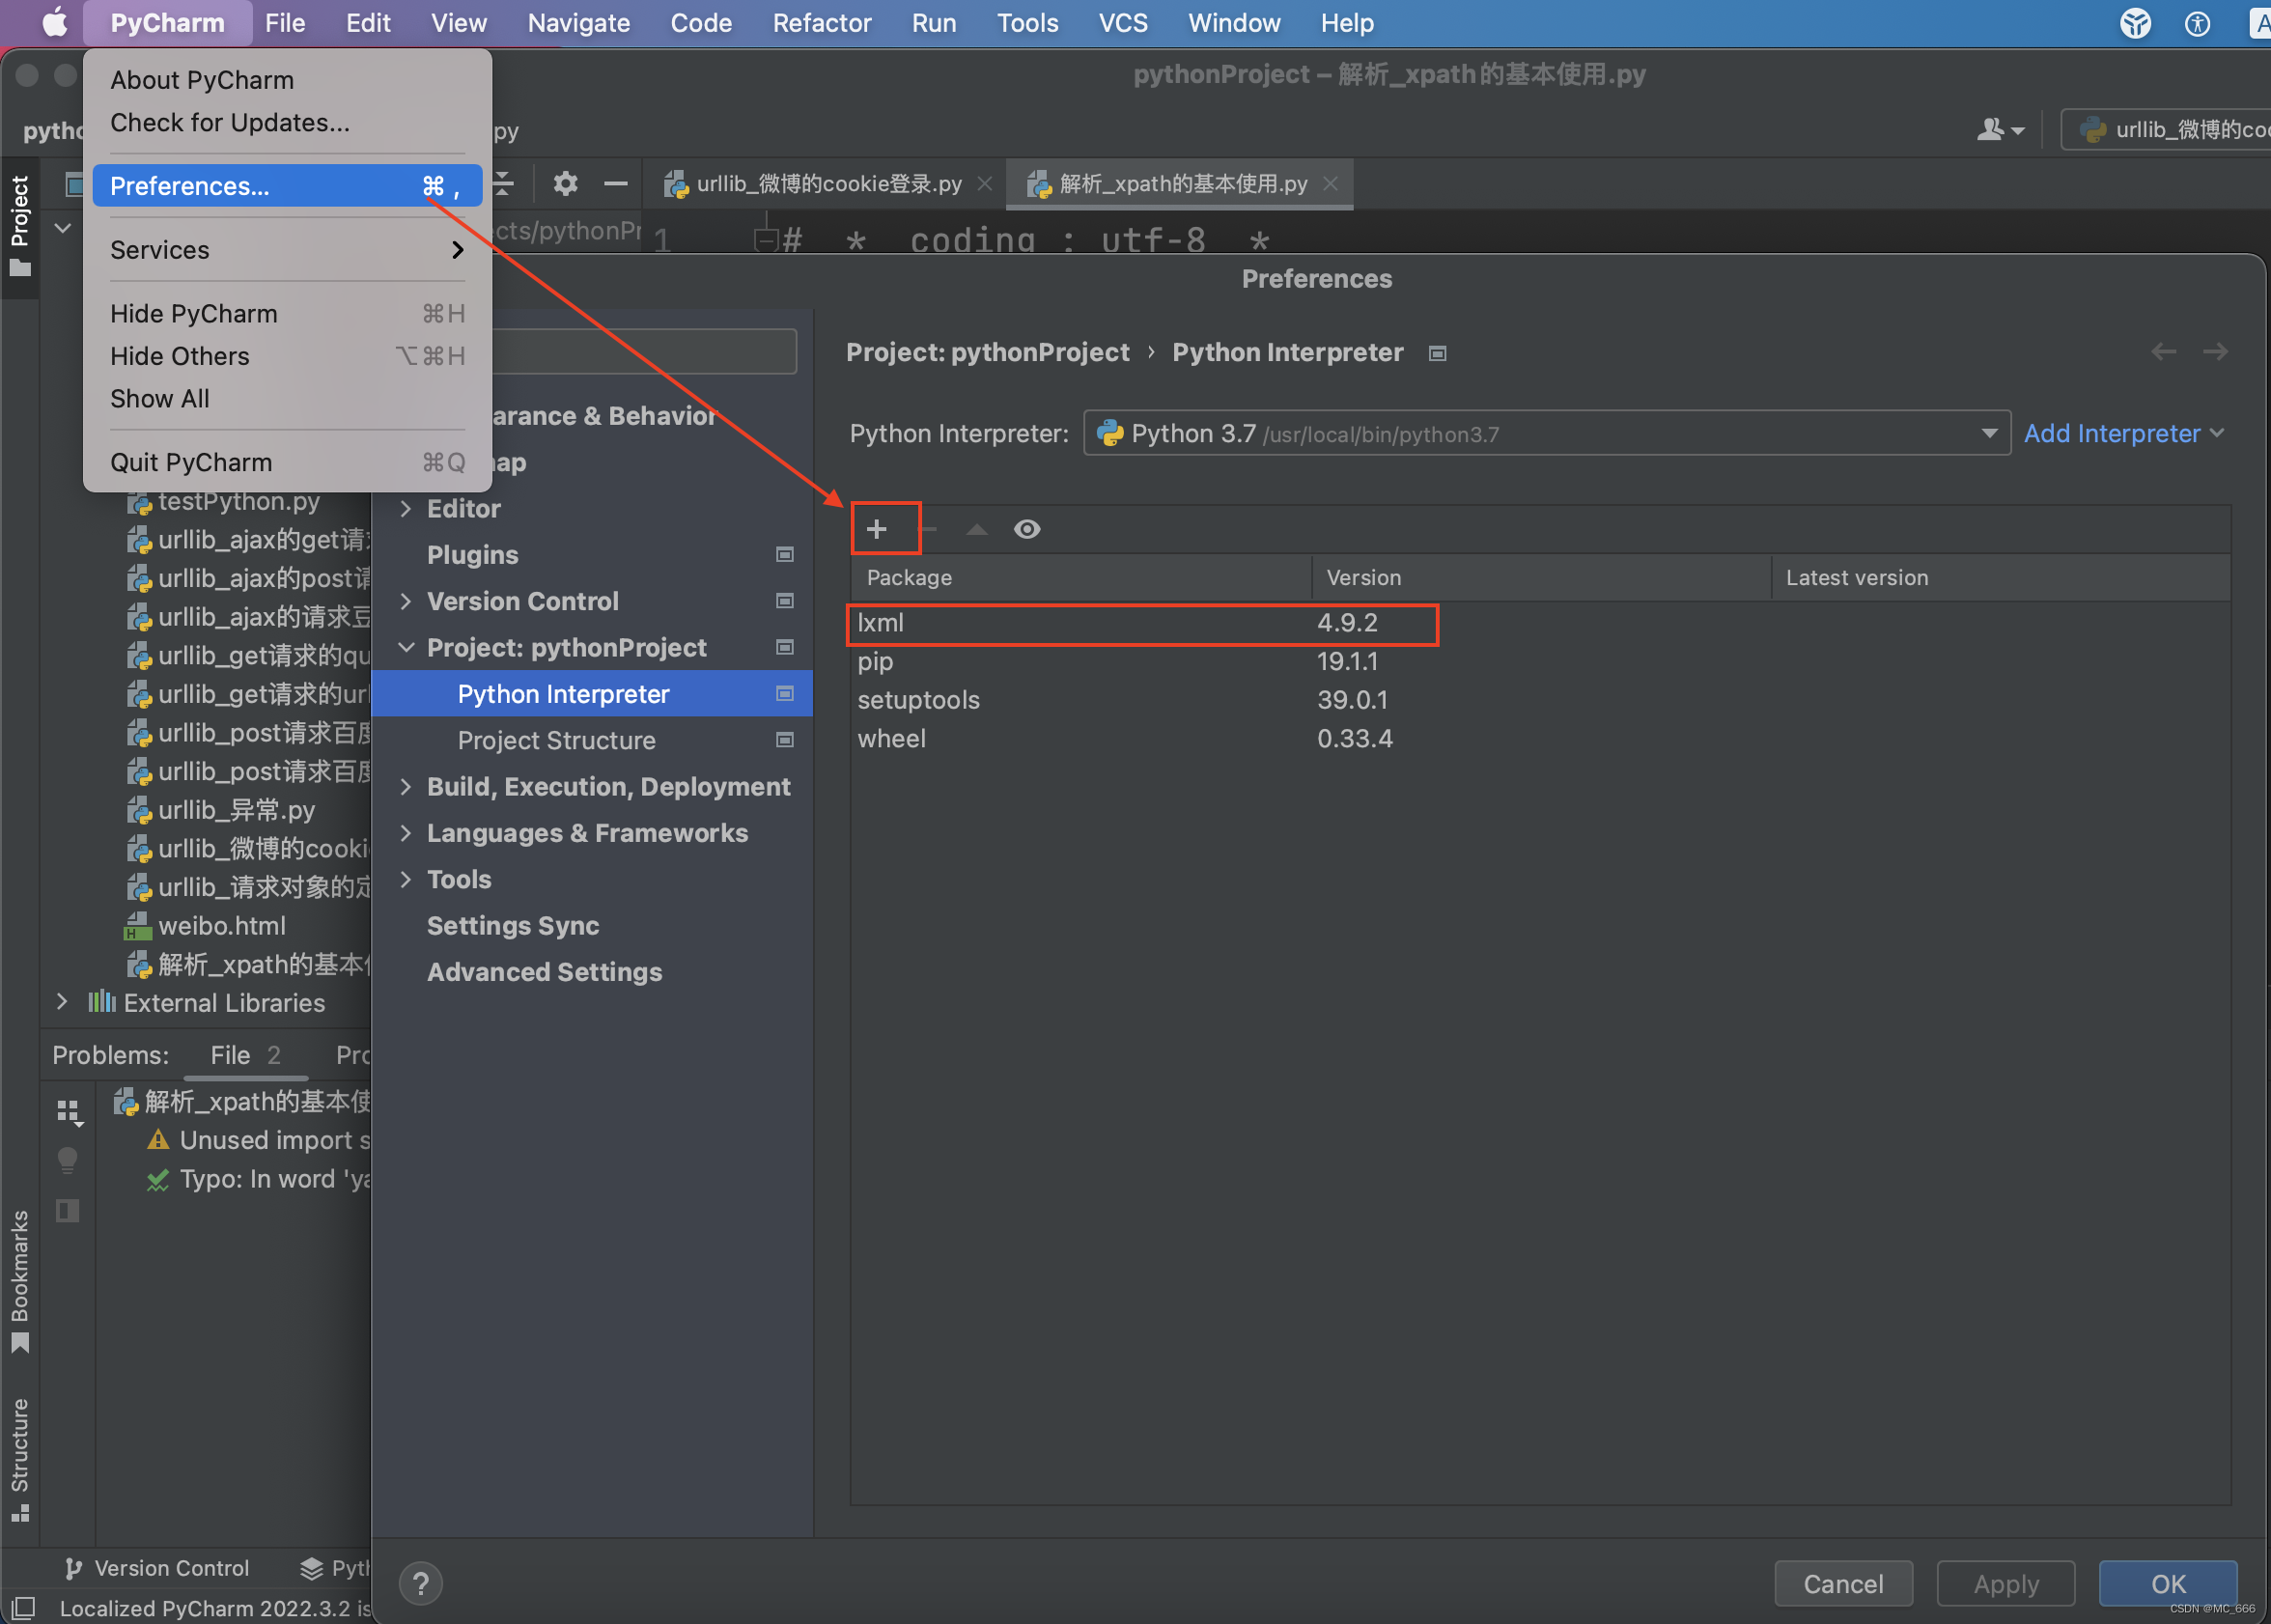Open the Services submenu

287,250
